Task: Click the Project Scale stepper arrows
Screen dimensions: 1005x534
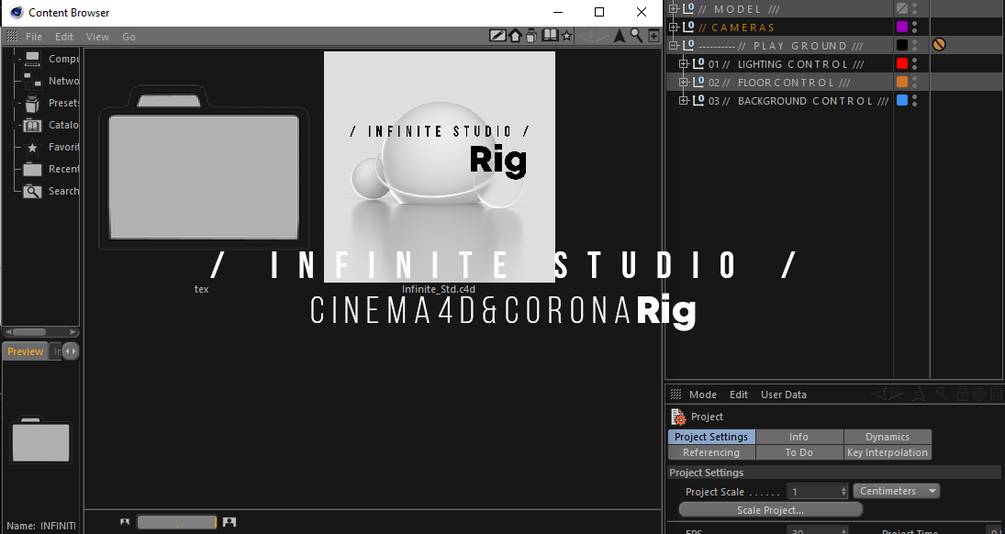Action: pyautogui.click(x=843, y=492)
